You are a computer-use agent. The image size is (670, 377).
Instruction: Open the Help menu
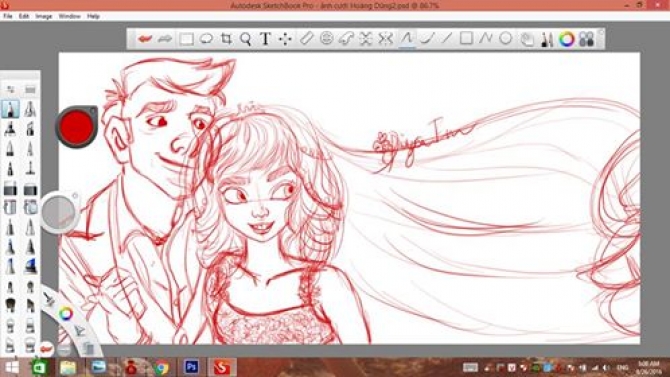pos(93,16)
